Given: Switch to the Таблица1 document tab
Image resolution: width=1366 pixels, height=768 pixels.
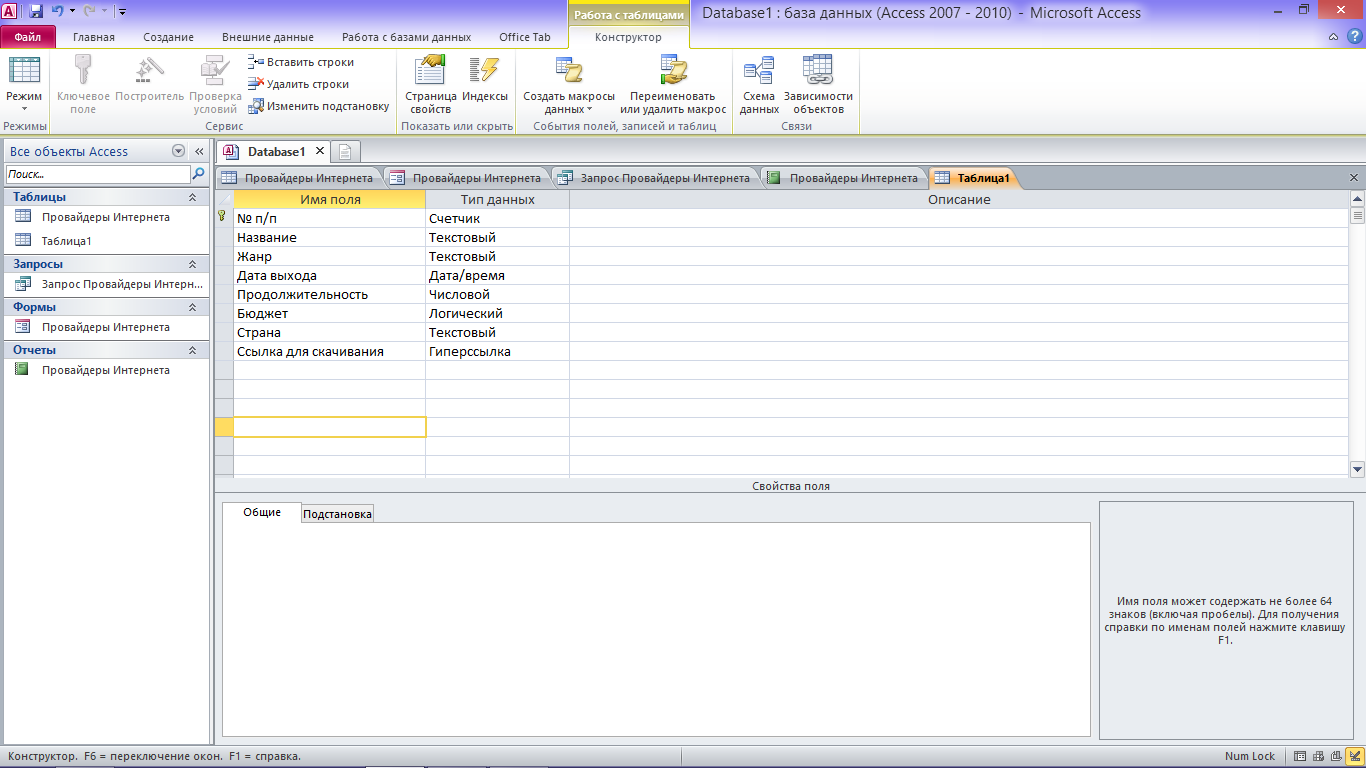Looking at the screenshot, I should 973,178.
